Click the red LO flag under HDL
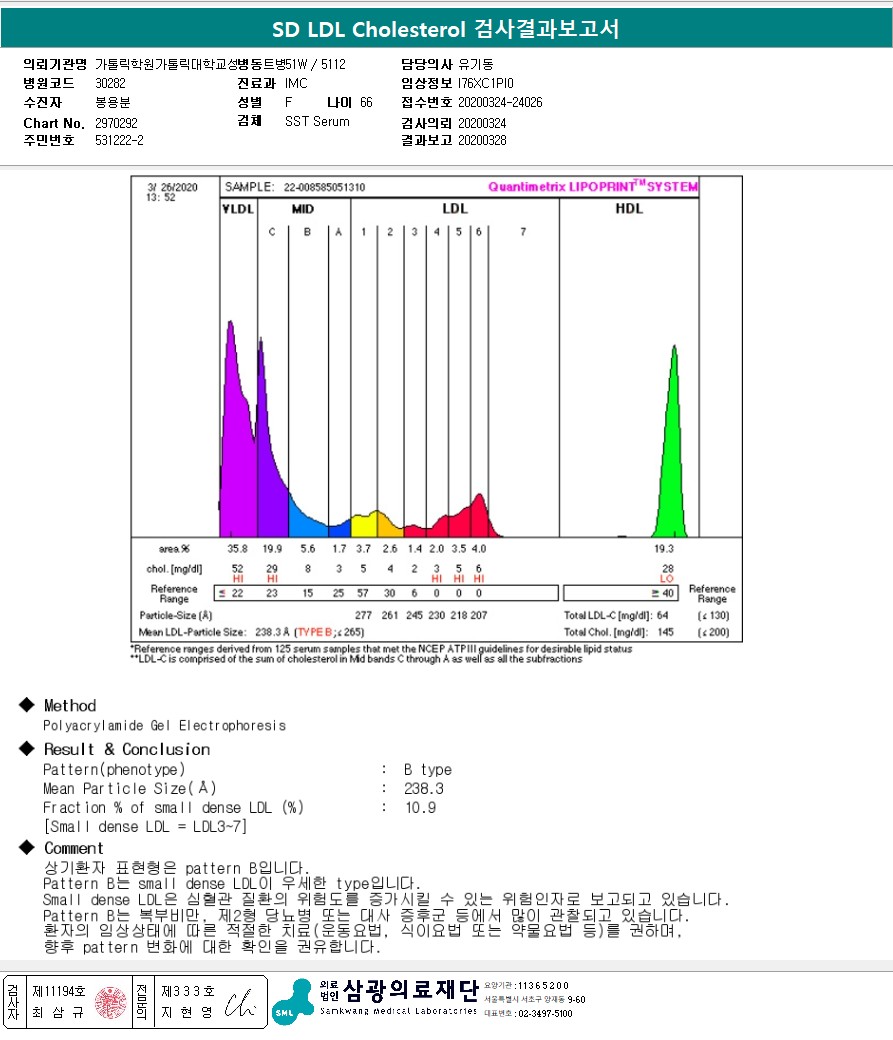Image resolution: width=893 pixels, height=1040 pixels. point(667,579)
